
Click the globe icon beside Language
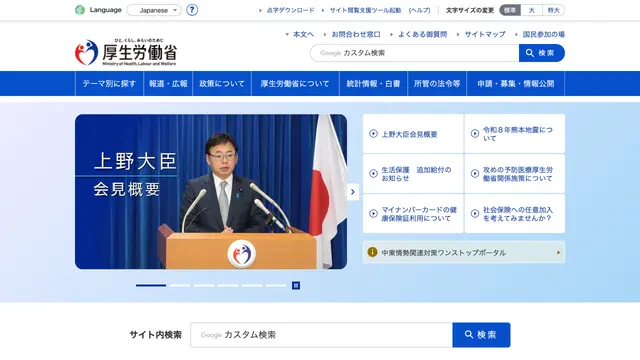[x=80, y=10]
